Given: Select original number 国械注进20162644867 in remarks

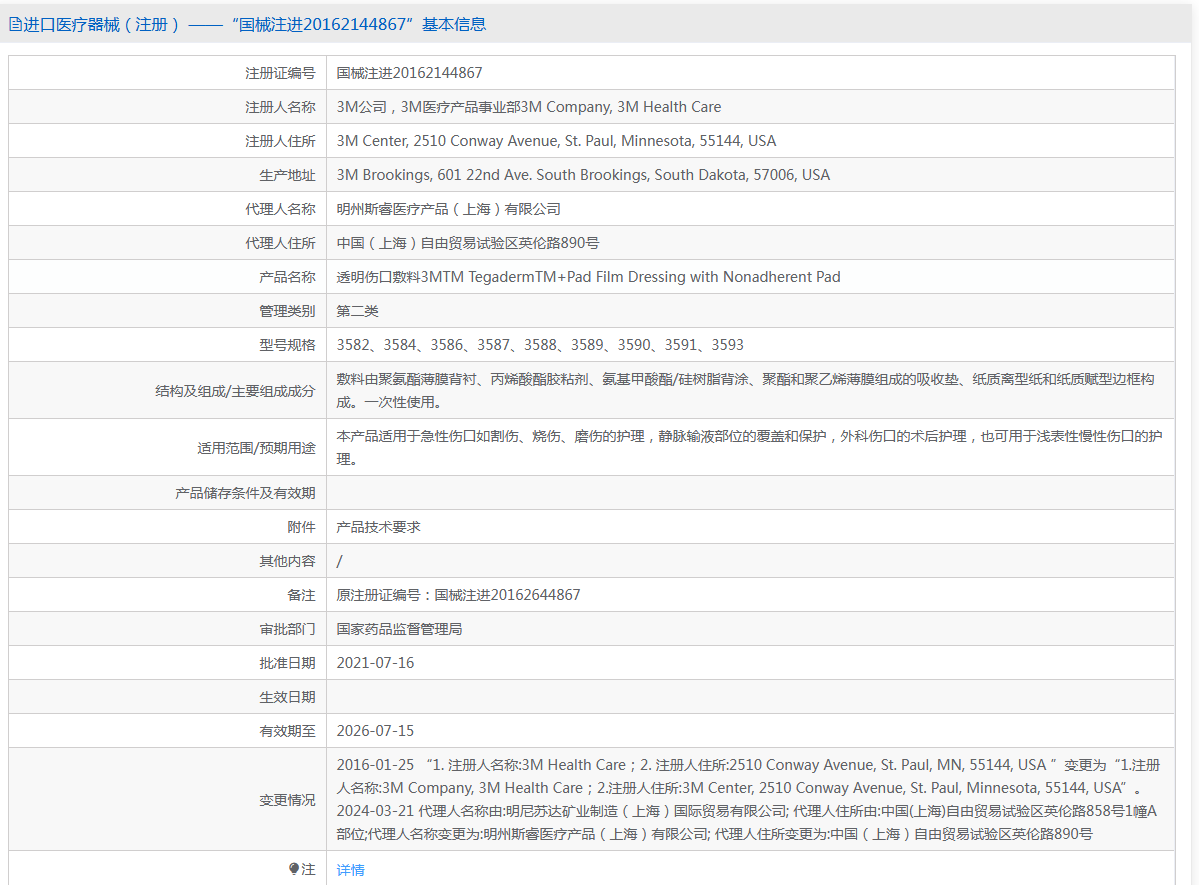Looking at the screenshot, I should [507, 594].
